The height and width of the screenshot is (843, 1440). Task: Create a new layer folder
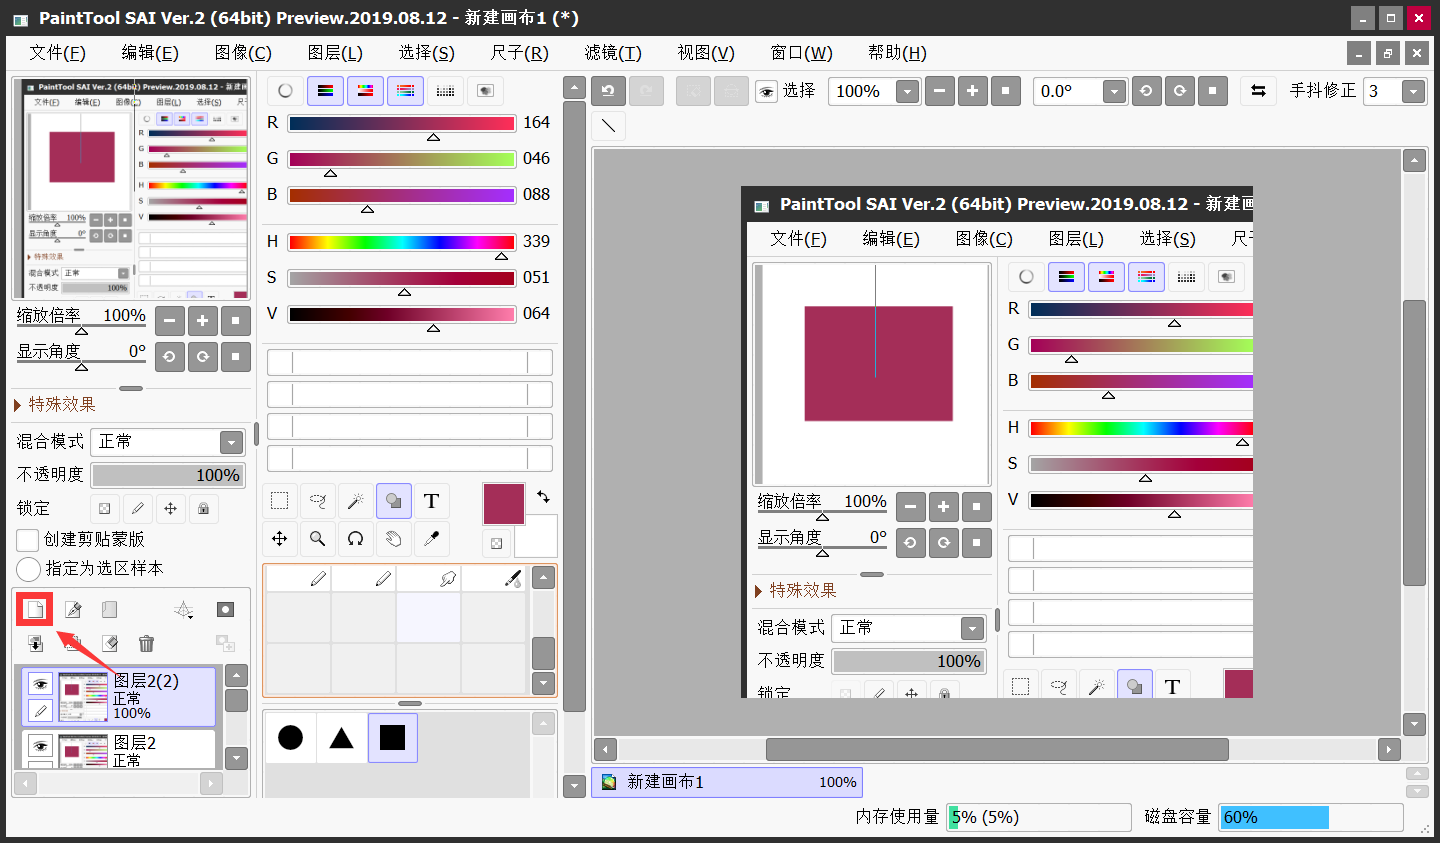(109, 609)
